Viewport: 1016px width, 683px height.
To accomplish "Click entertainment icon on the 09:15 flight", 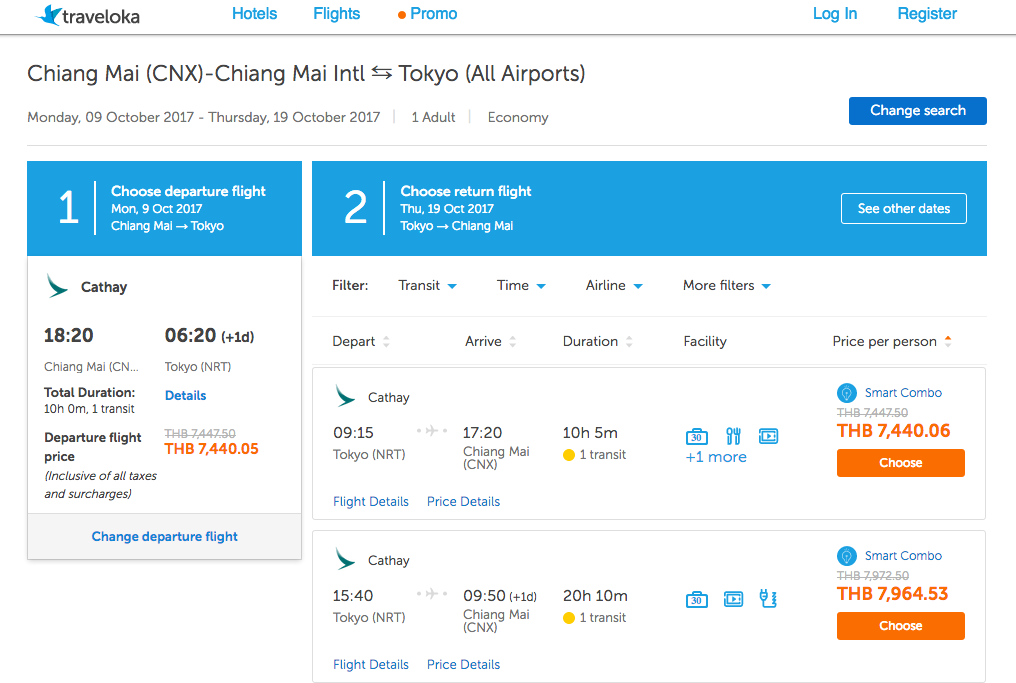I will 768,436.
